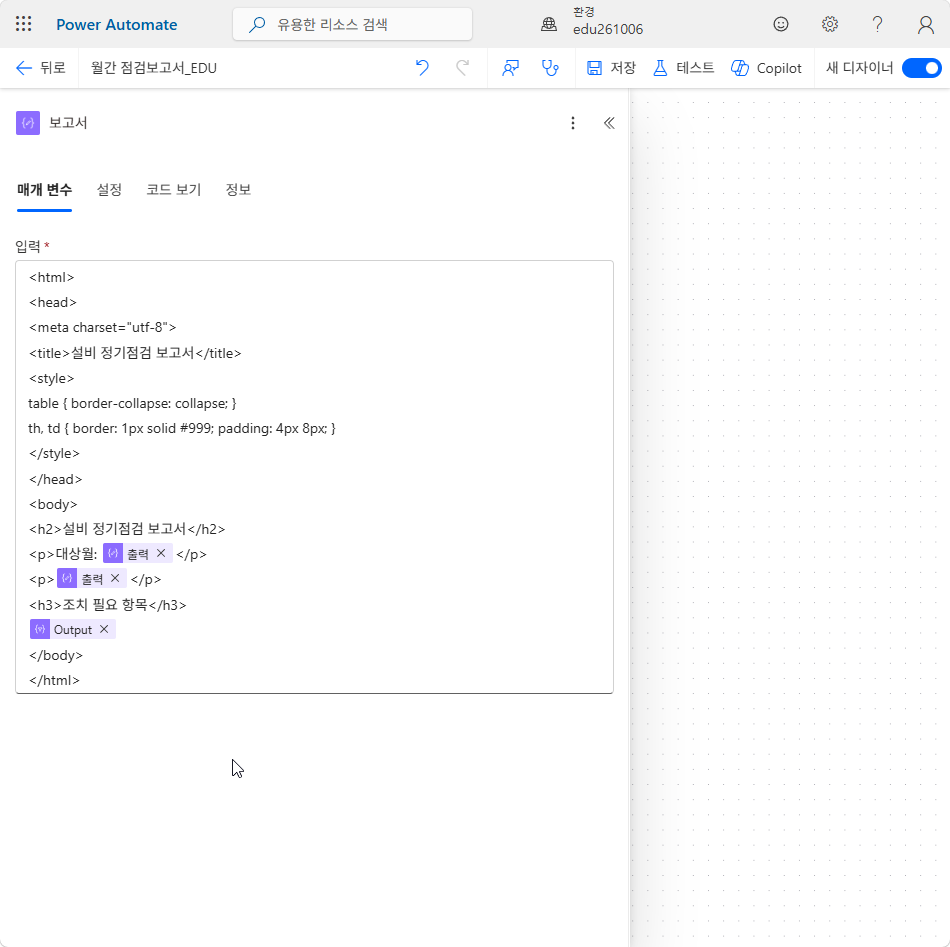The height and width of the screenshot is (947, 950).
Task: Redo the last change
Action: (x=462, y=68)
